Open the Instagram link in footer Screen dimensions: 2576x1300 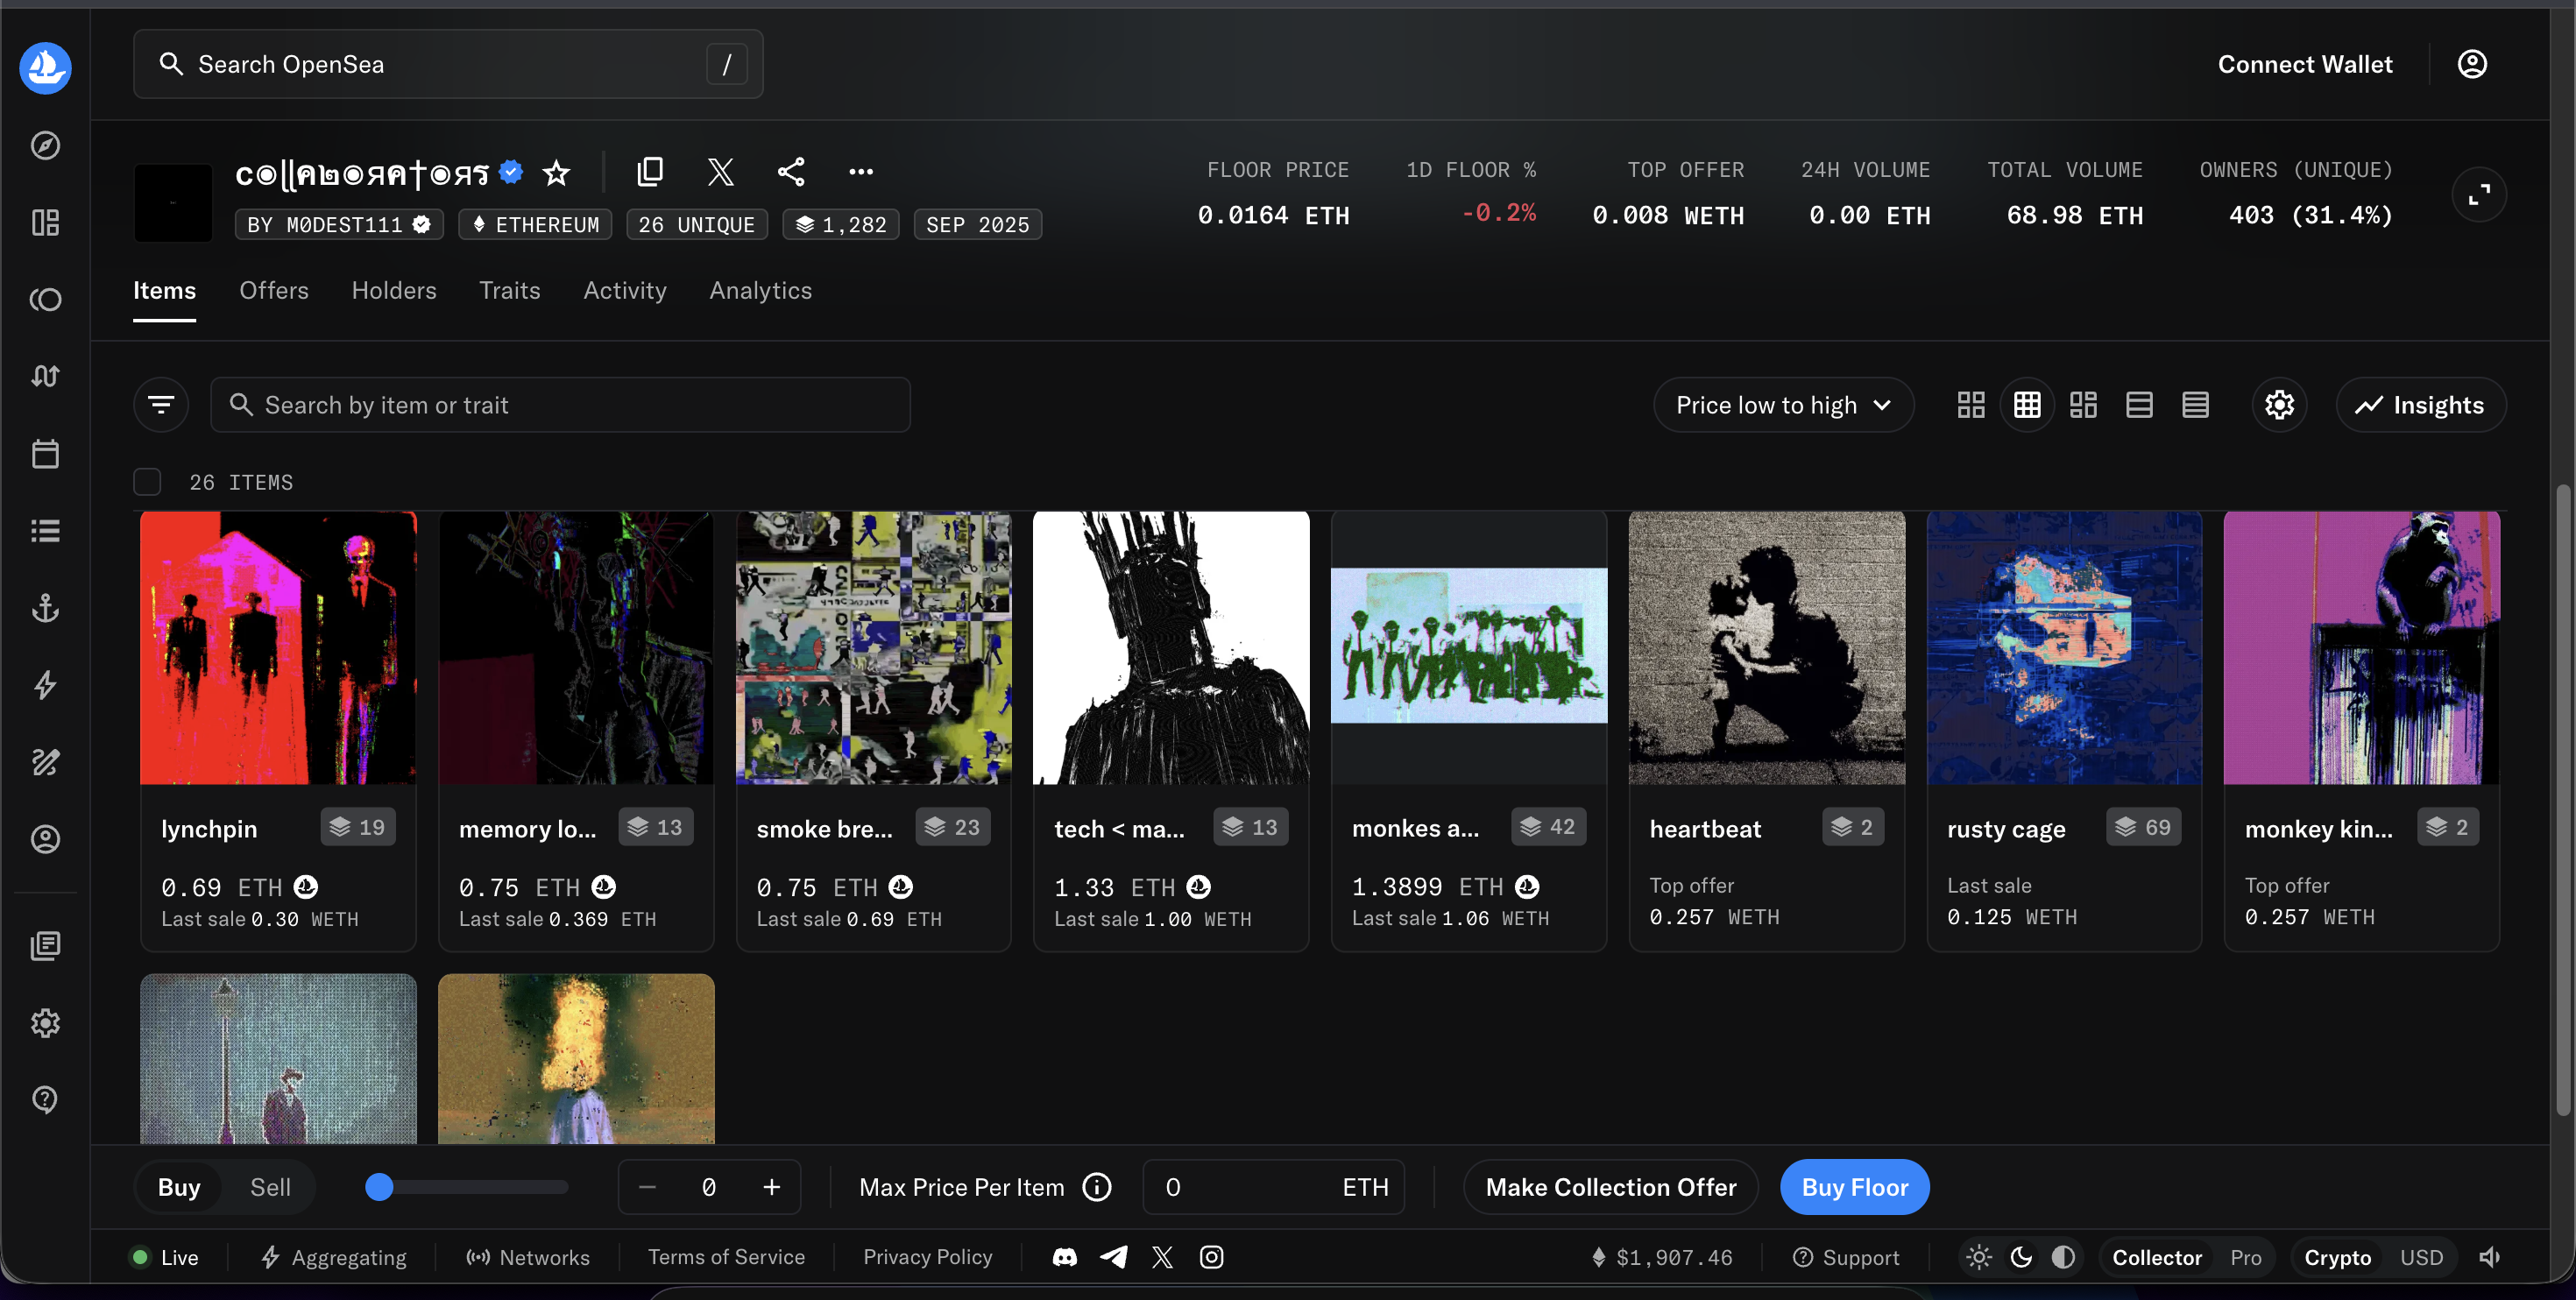pyautogui.click(x=1211, y=1257)
